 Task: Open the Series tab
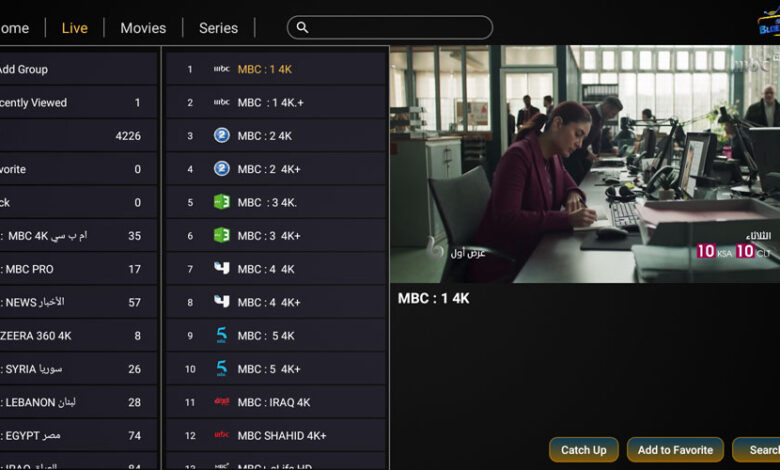coord(218,28)
